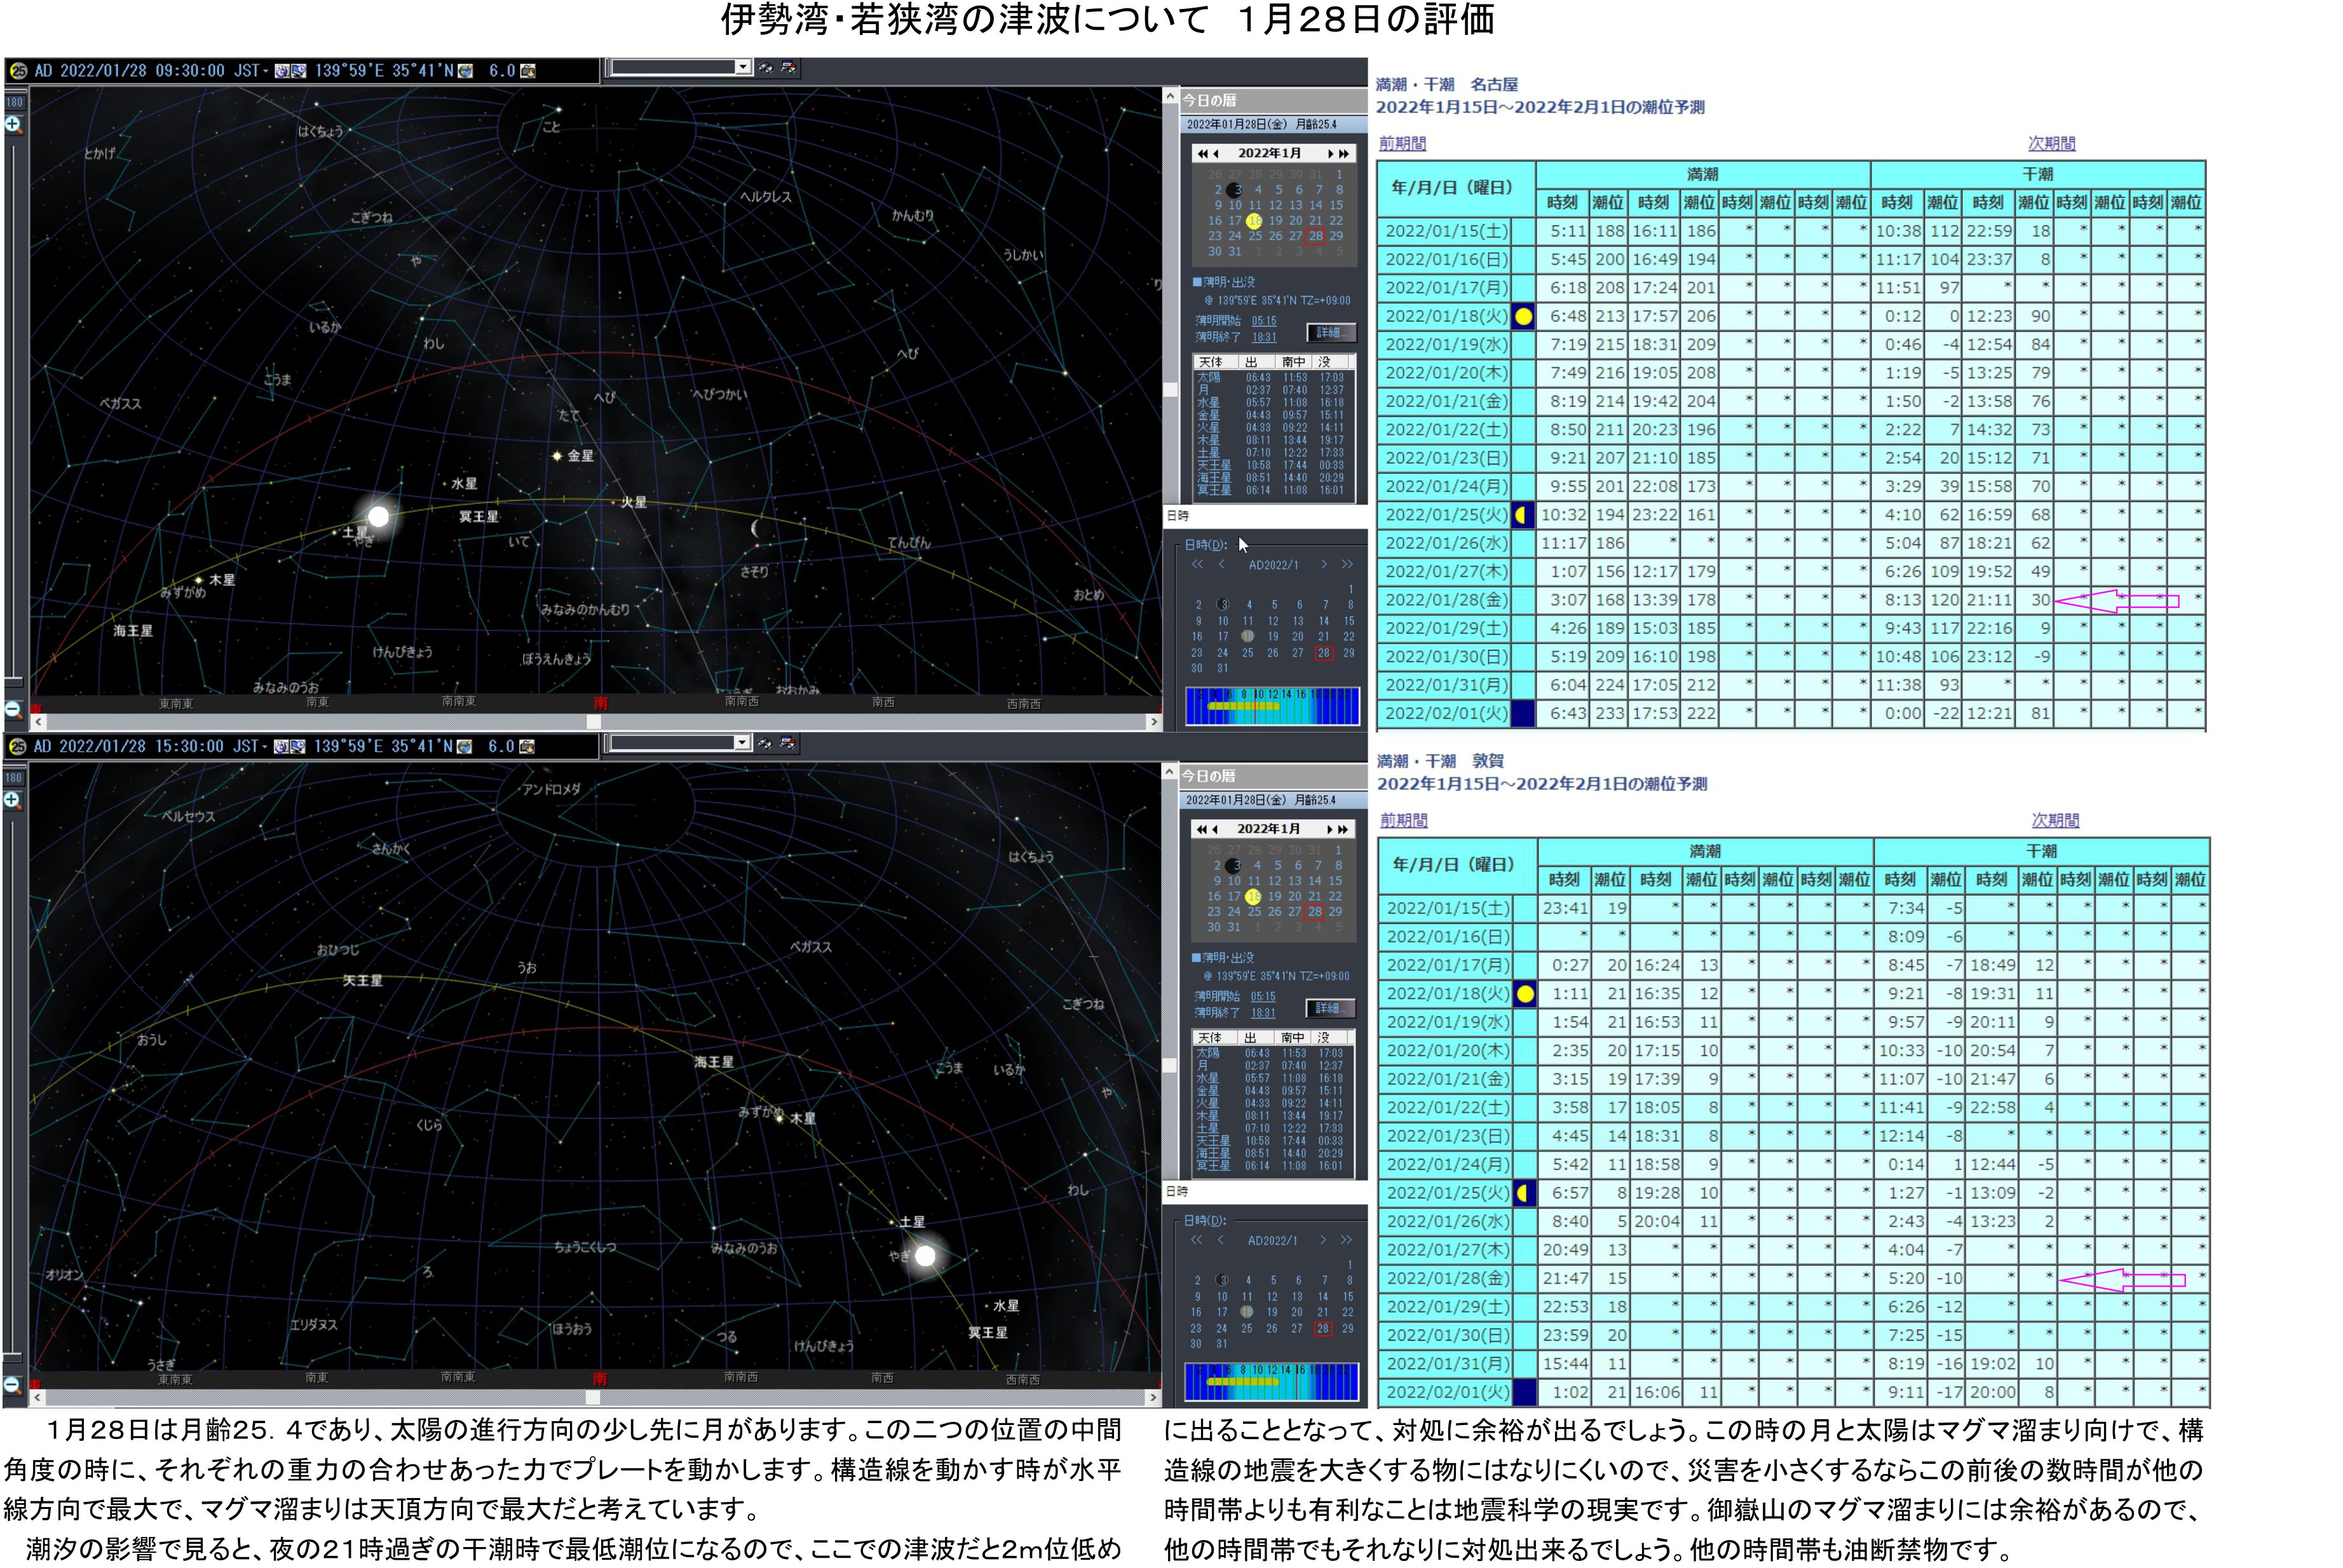Open the empty combo box dropdown in the 15:30 chart toolbar

(x=742, y=742)
